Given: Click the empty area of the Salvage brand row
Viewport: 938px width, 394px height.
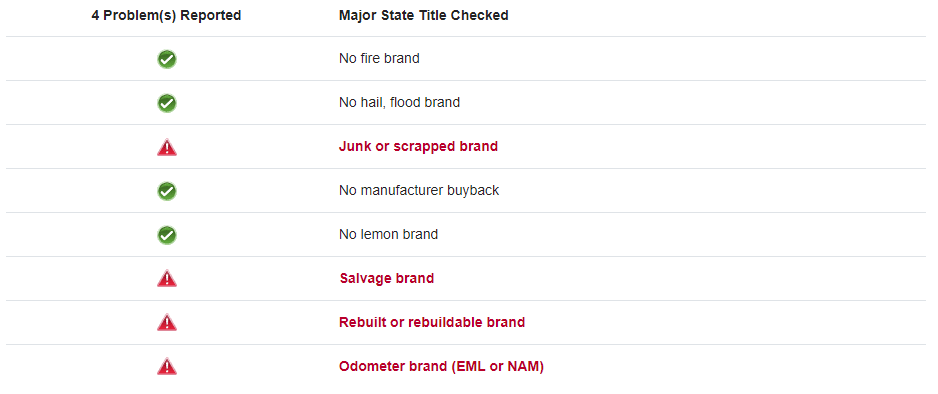Looking at the screenshot, I should [x=680, y=279].
